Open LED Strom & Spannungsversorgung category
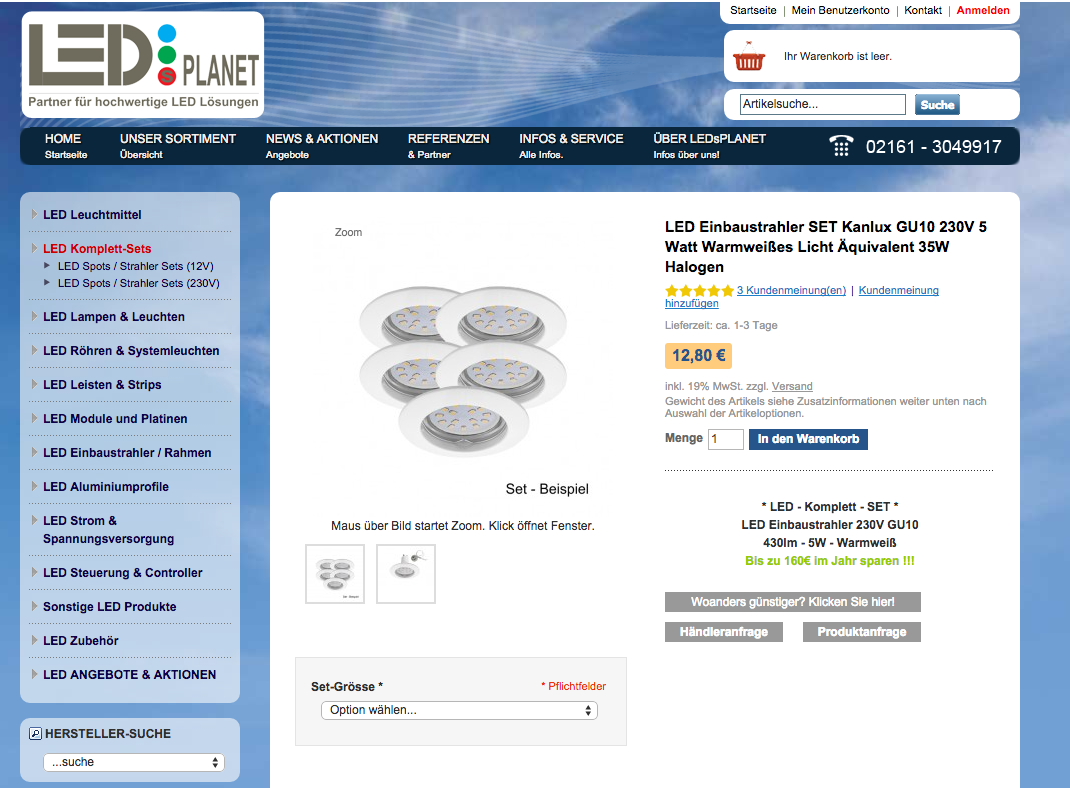Viewport: 1070px width, 788px height. click(x=109, y=529)
